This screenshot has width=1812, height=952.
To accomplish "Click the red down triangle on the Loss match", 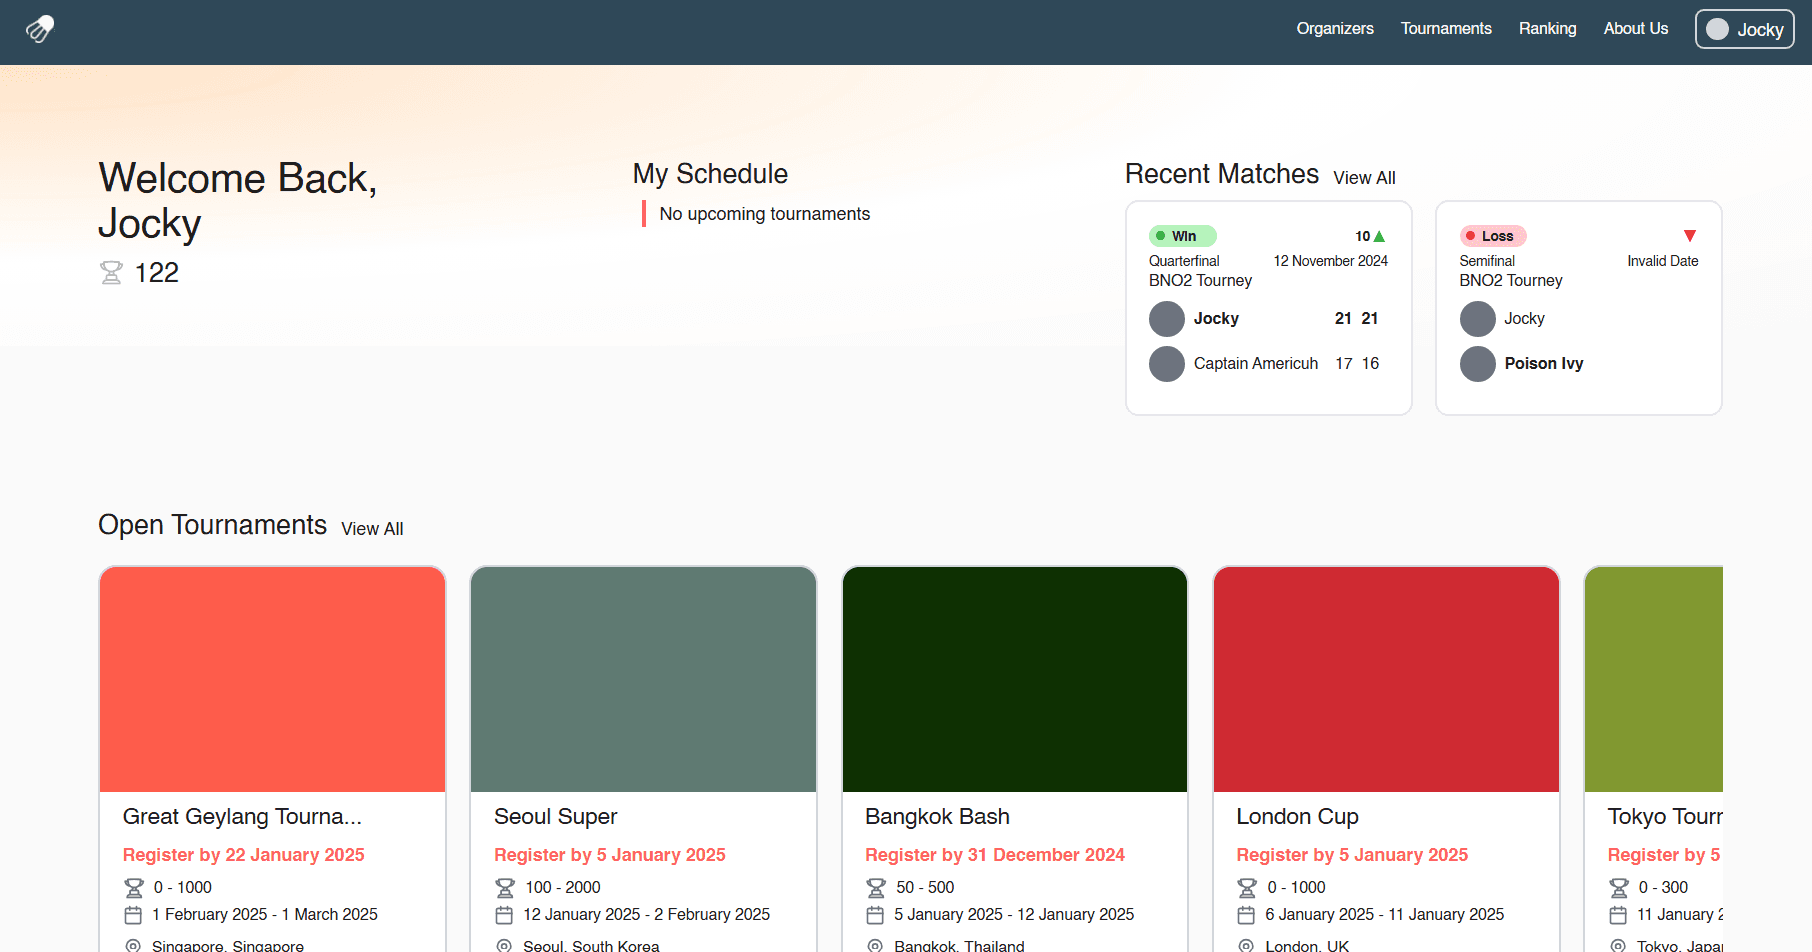I will tap(1690, 235).
